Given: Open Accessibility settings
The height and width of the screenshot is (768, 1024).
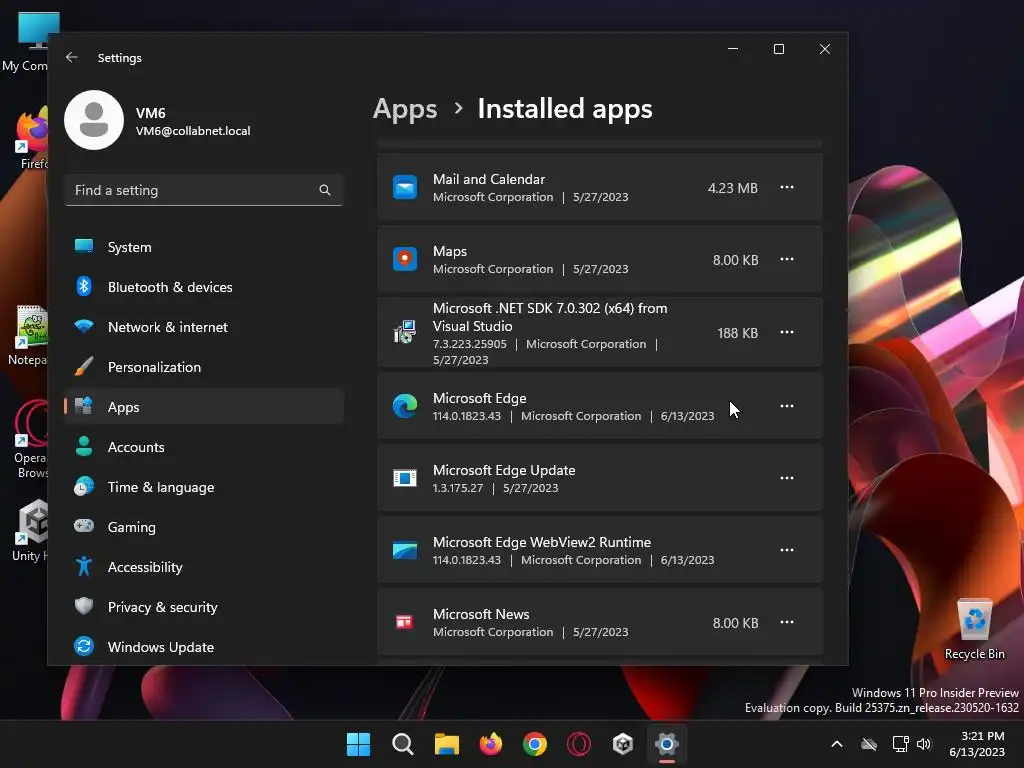Looking at the screenshot, I should click(x=204, y=567).
